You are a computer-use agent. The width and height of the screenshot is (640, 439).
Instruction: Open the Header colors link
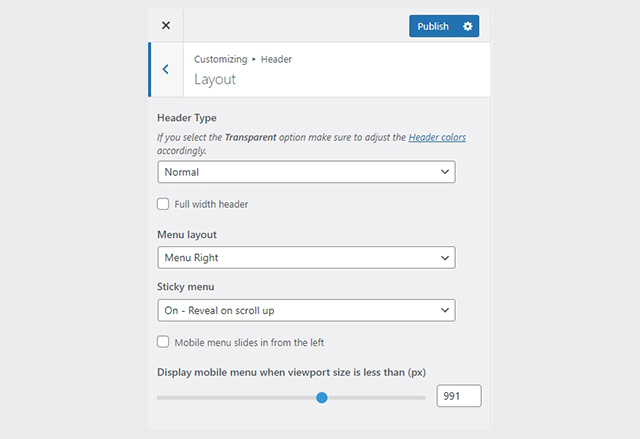click(437, 137)
